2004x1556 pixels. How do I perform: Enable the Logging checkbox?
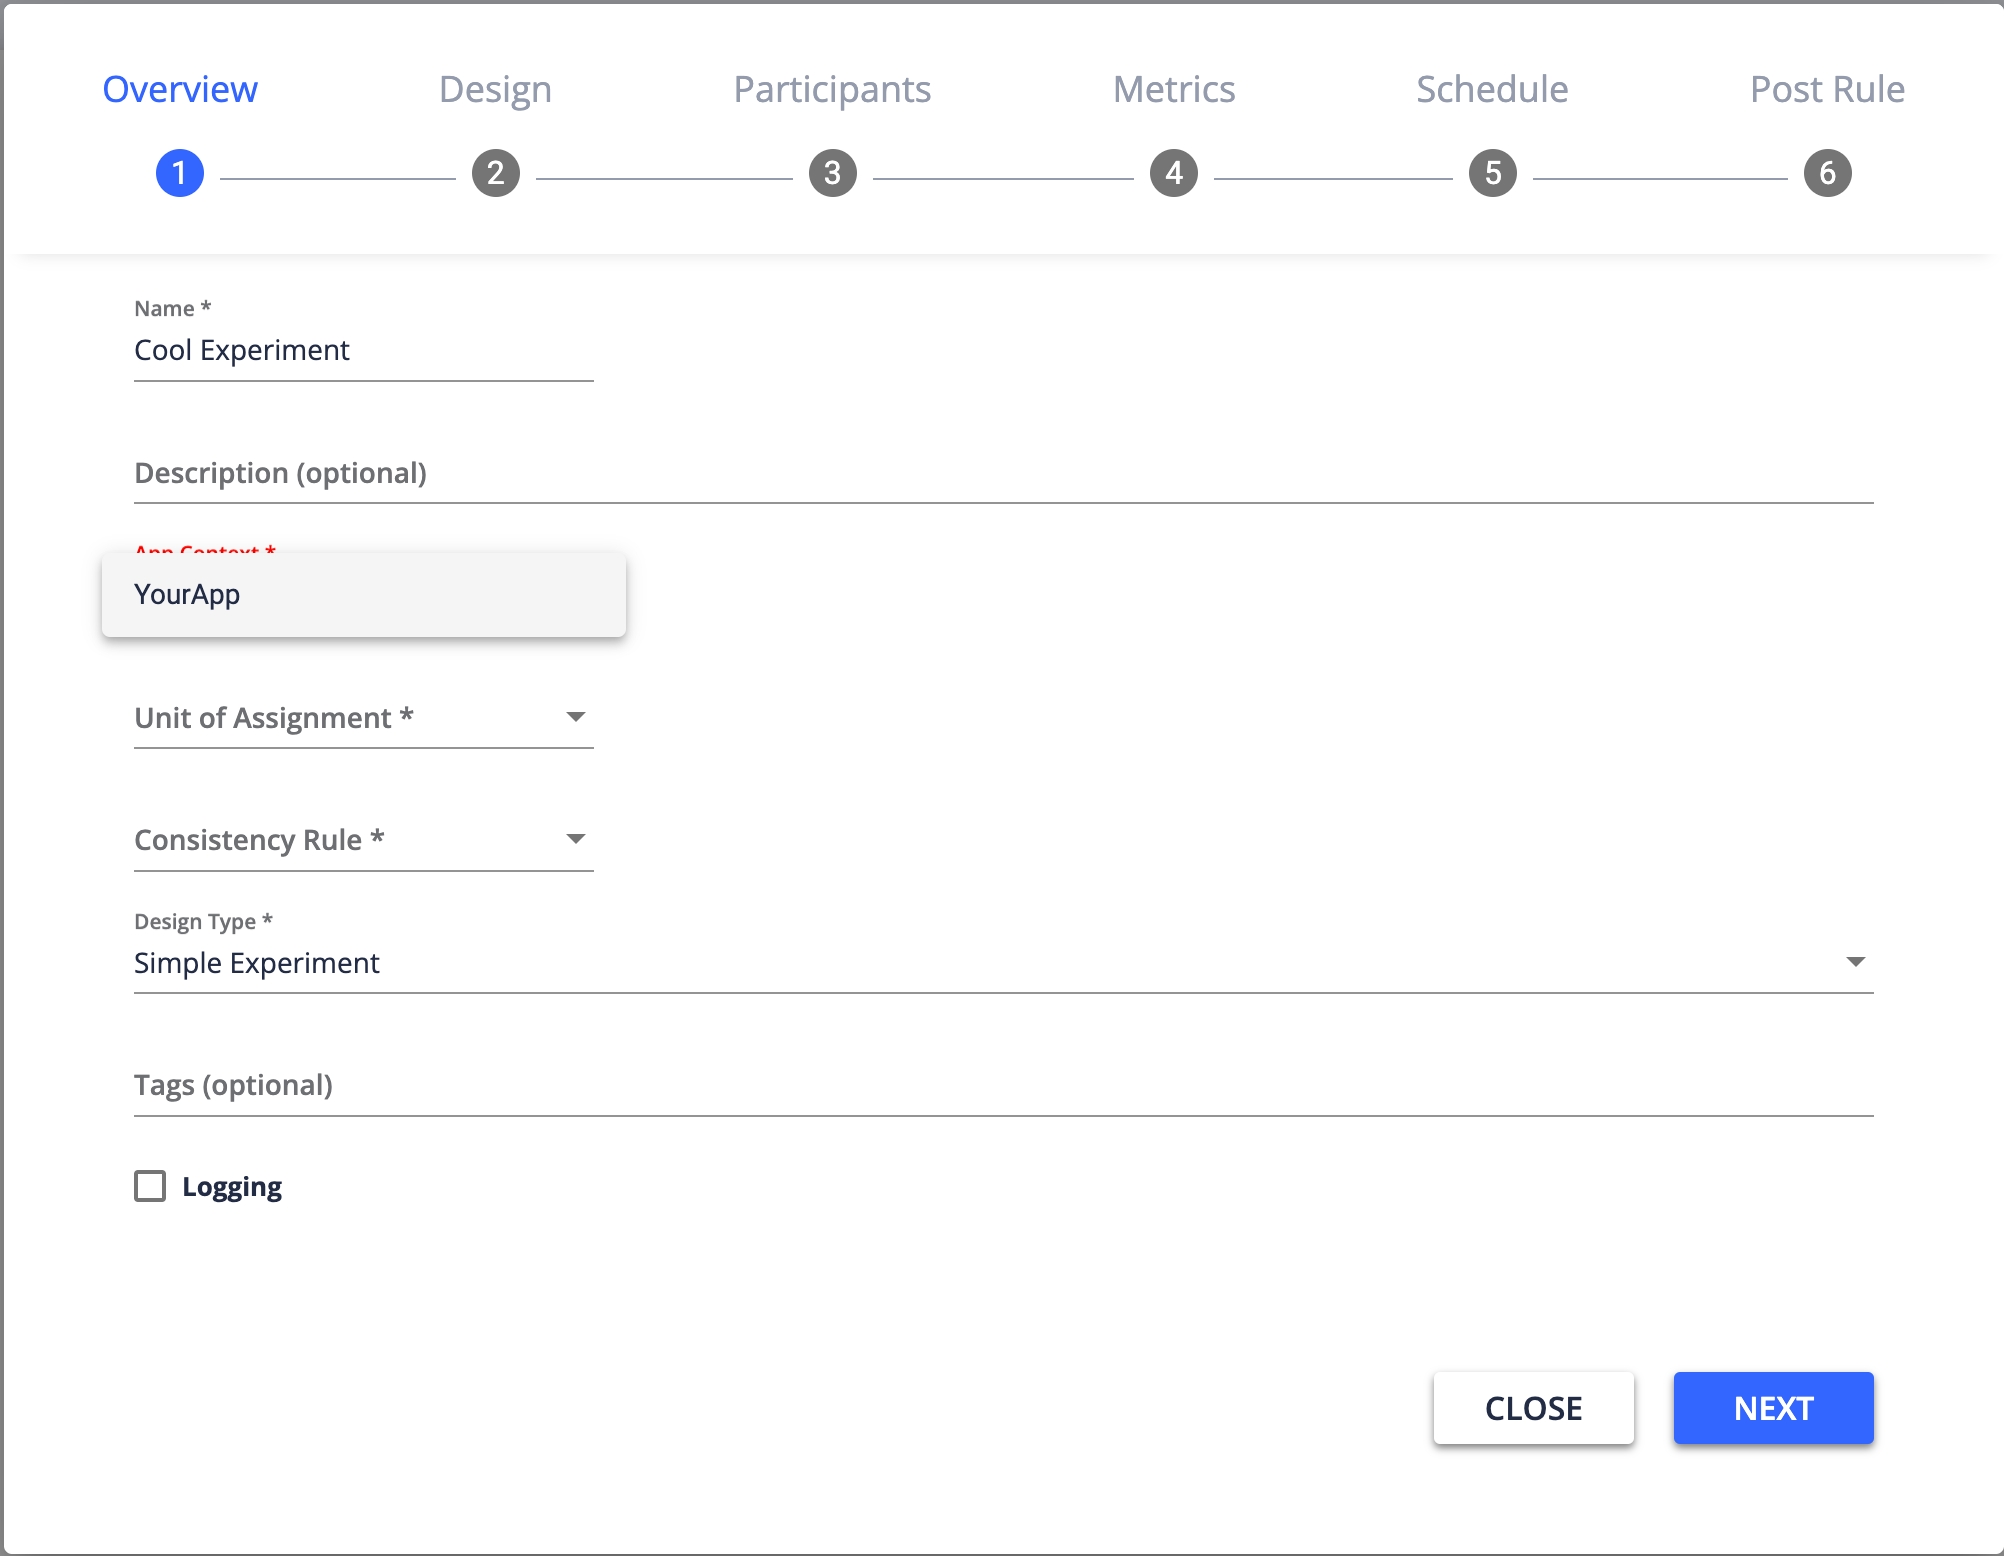[x=150, y=1187]
